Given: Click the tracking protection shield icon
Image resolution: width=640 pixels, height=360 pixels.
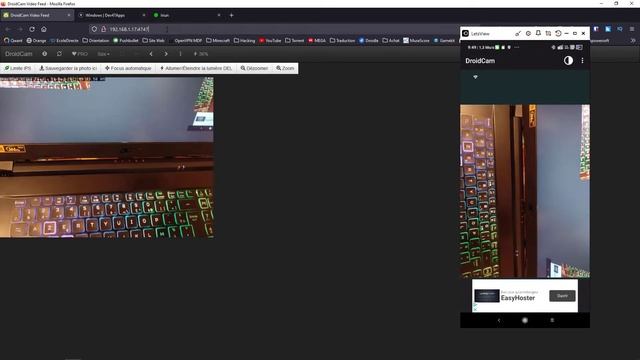Looking at the screenshot, I should point(94,29).
